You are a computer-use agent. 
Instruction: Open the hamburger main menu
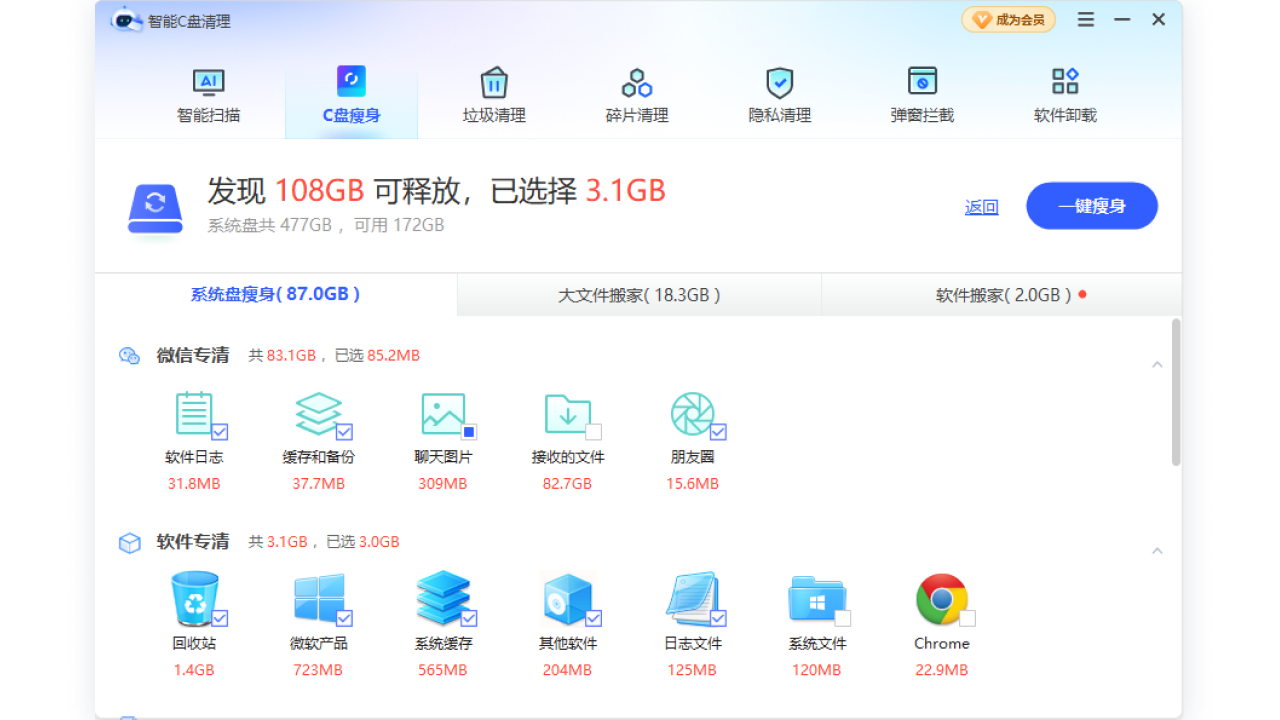point(1086,20)
